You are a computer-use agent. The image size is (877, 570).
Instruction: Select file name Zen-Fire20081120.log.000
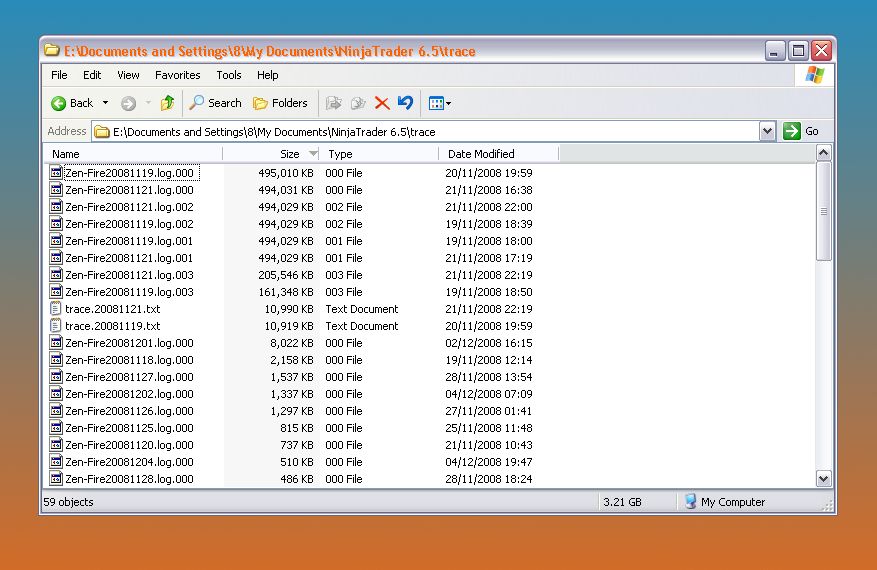(129, 445)
